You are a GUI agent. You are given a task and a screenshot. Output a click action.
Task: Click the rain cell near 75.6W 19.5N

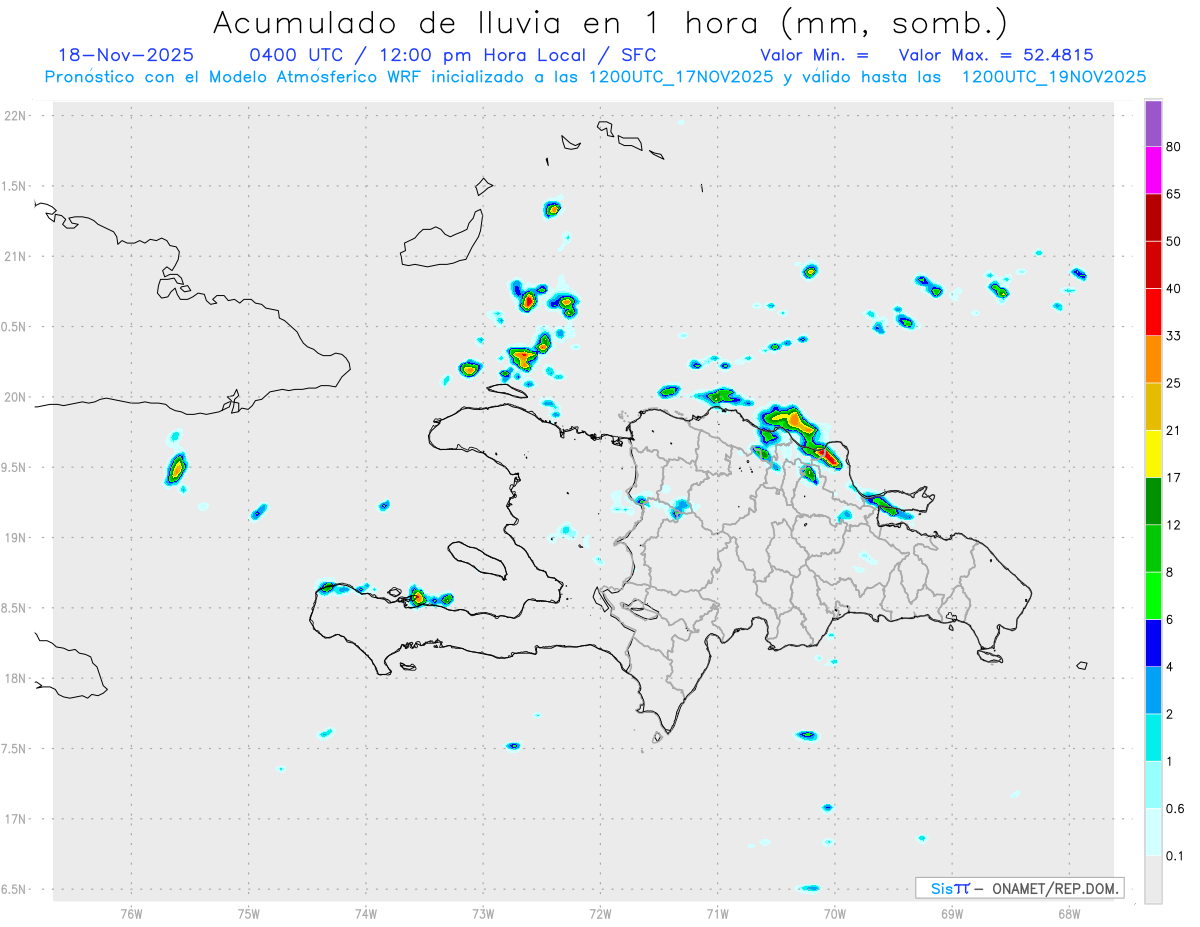coord(177,468)
